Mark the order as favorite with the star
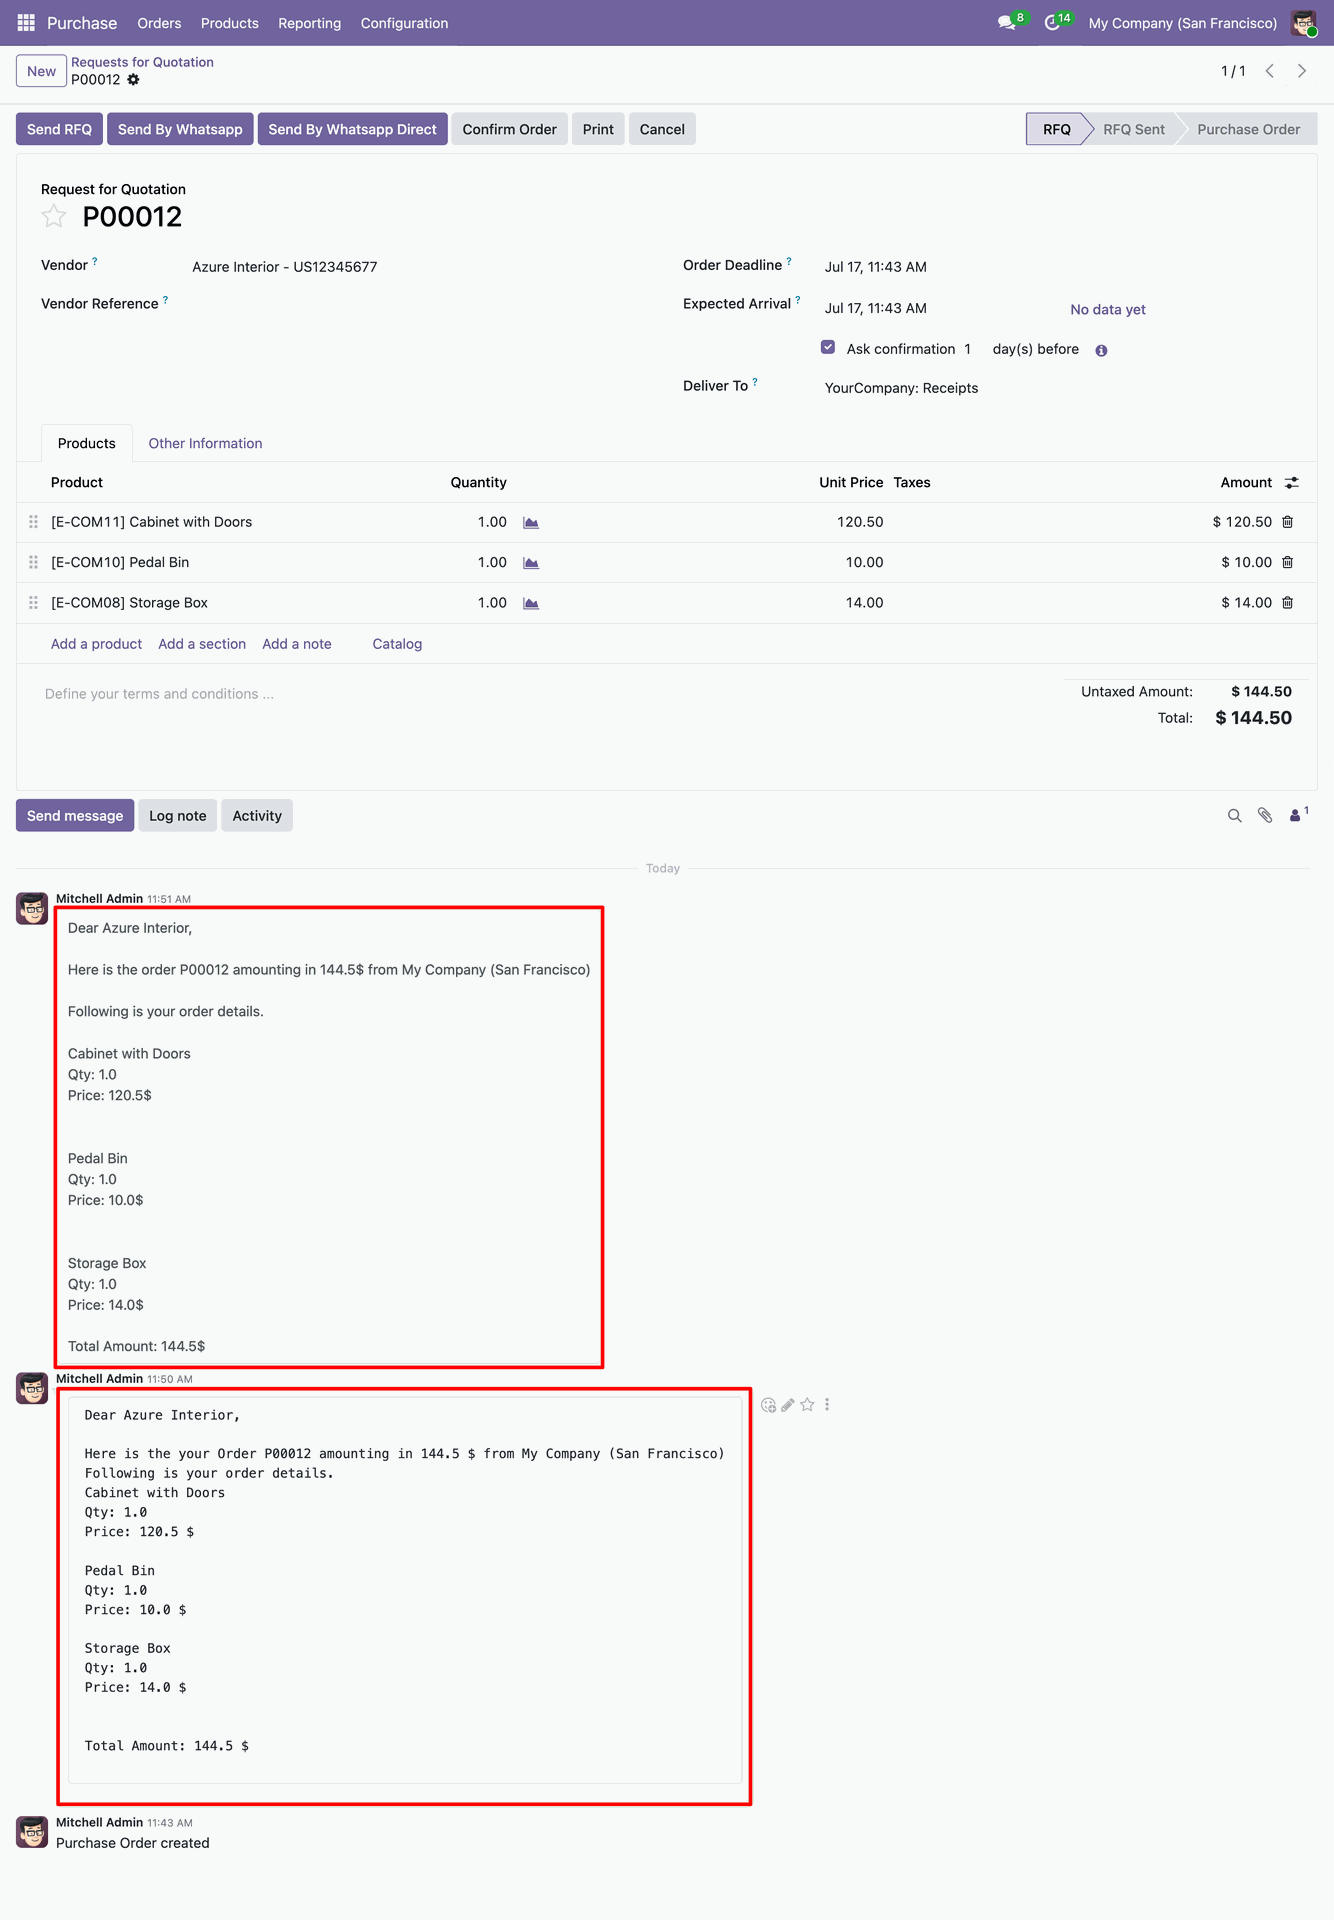Screen dimensions: 1334x1920 click(x=54, y=216)
